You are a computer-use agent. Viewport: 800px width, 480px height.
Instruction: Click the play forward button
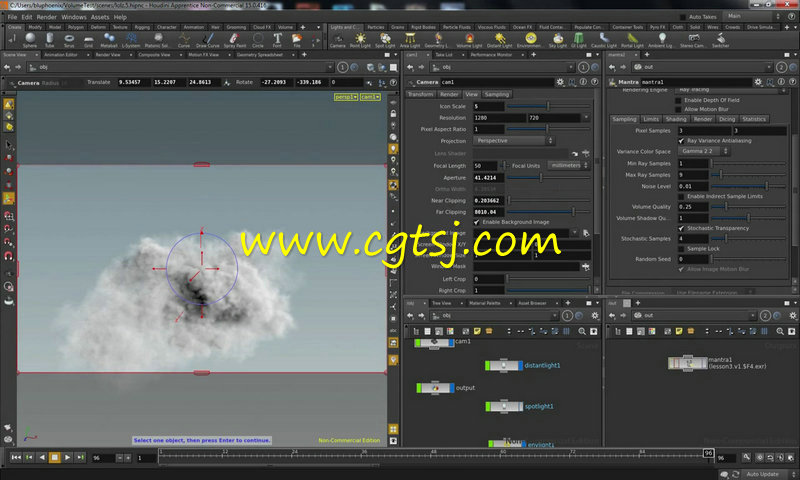(67, 458)
